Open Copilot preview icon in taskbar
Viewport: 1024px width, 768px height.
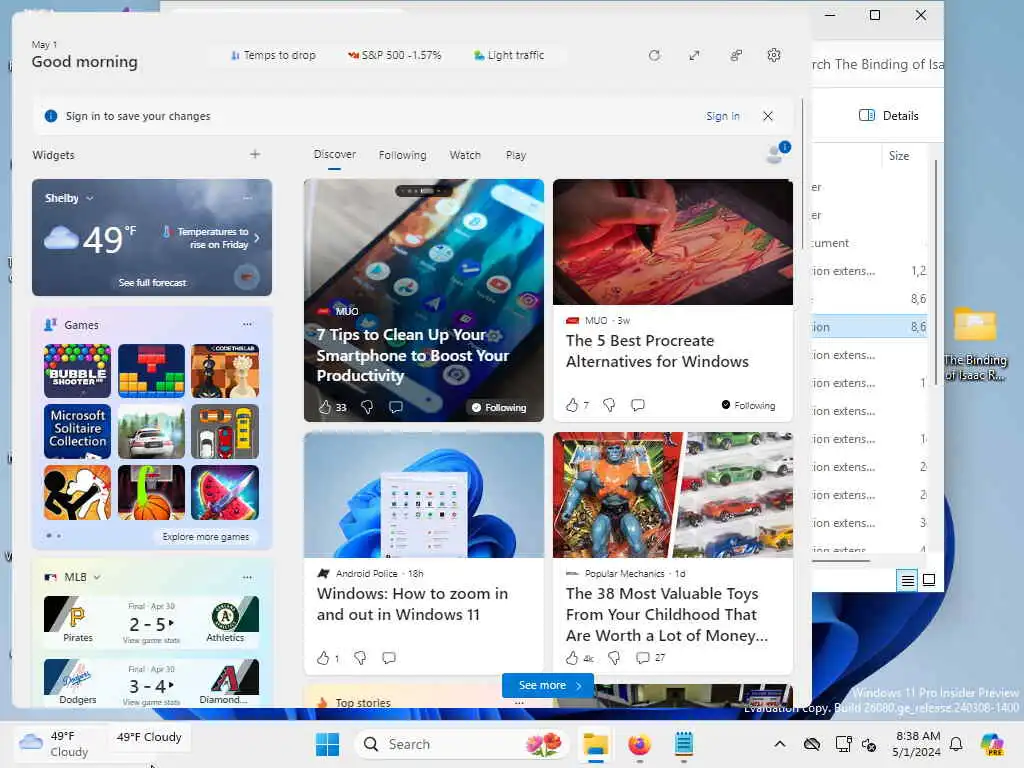[992, 744]
